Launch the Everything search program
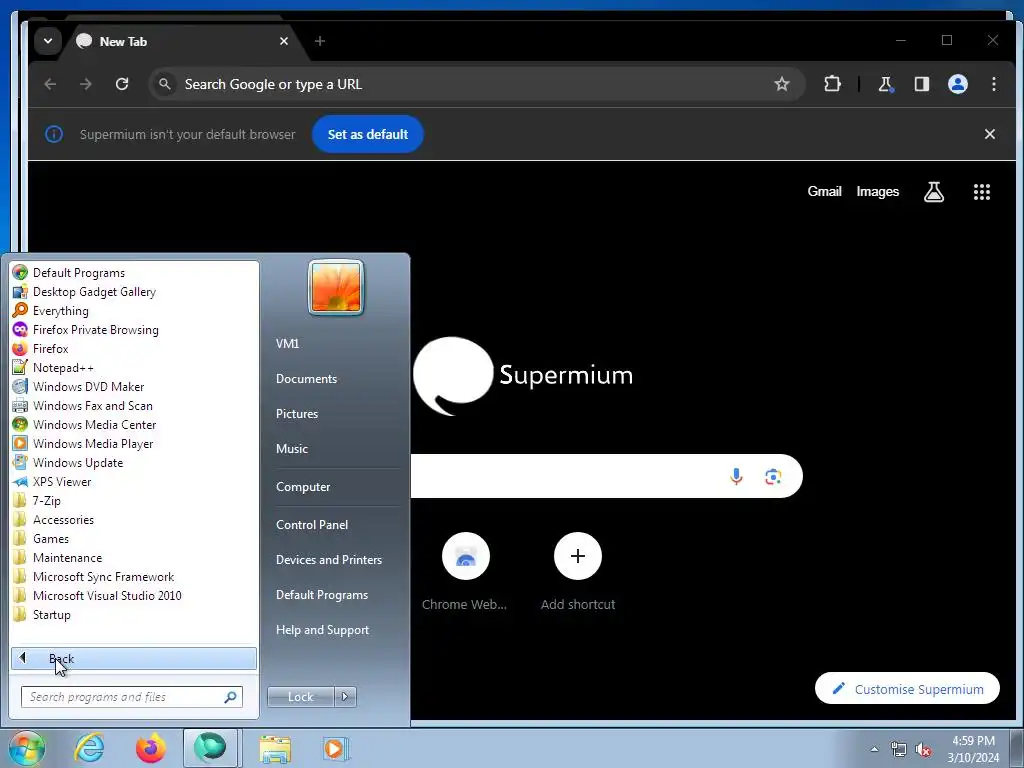This screenshot has height=768, width=1024. coord(134,310)
